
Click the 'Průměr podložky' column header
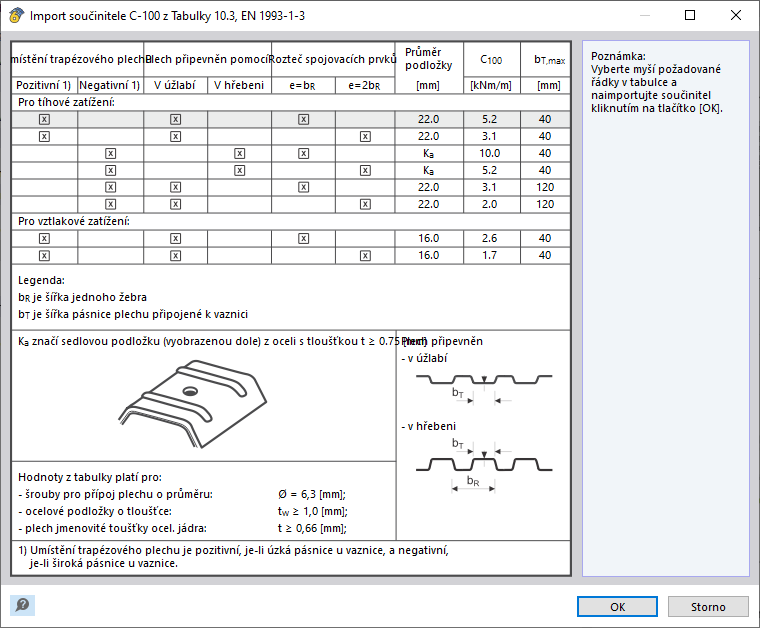coord(429,59)
